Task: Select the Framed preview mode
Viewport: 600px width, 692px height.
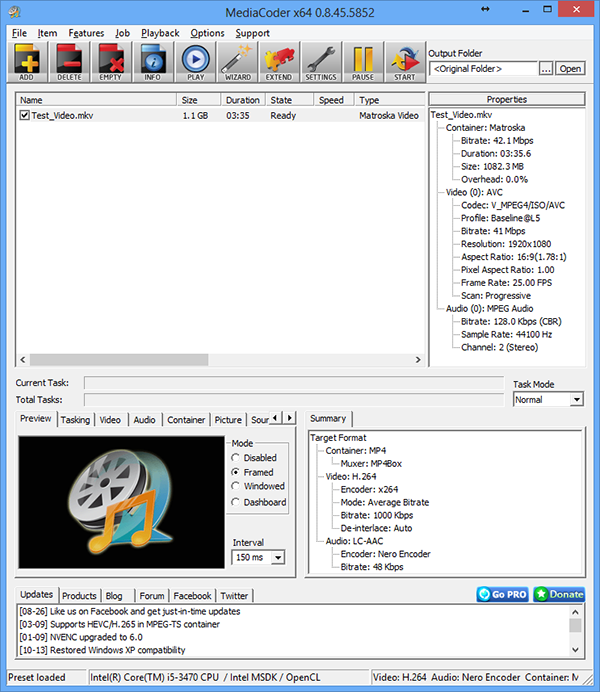Action: [236, 472]
